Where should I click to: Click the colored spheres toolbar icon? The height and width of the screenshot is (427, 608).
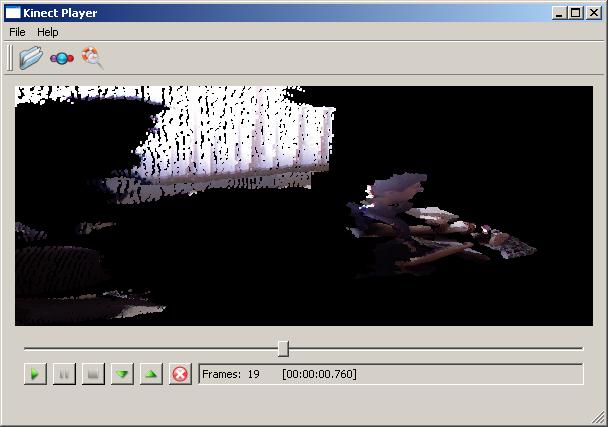[62, 59]
